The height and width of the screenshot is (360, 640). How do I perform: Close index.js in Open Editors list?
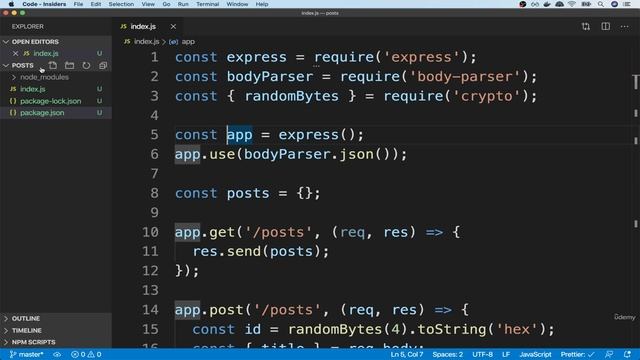pyautogui.click(x=16, y=53)
